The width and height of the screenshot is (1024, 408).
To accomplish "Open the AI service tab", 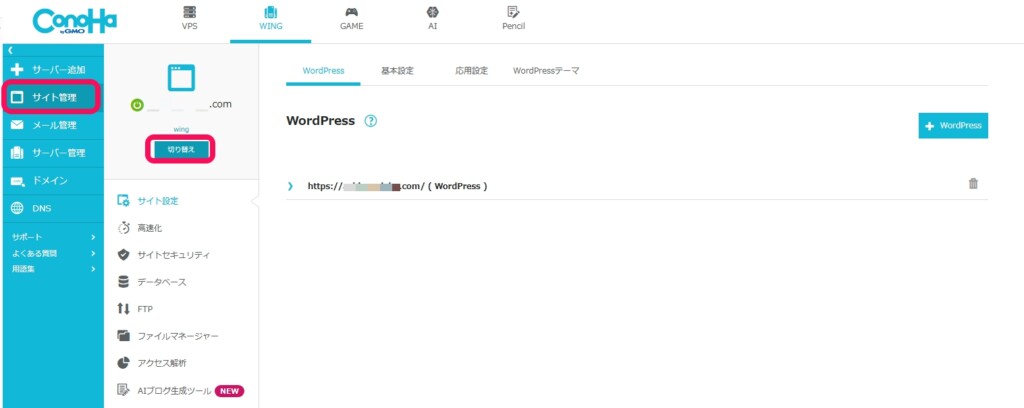I will (x=432, y=18).
